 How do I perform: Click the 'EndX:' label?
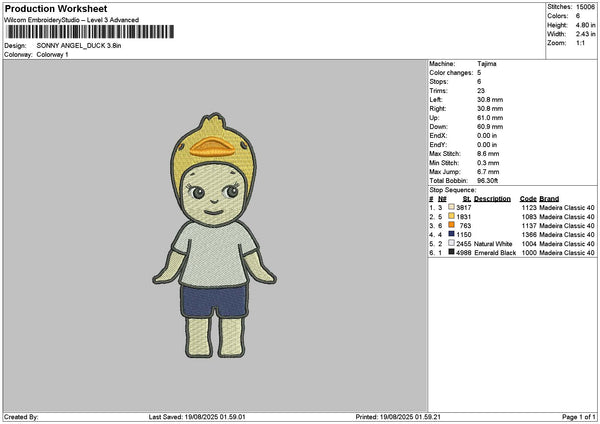(x=438, y=136)
